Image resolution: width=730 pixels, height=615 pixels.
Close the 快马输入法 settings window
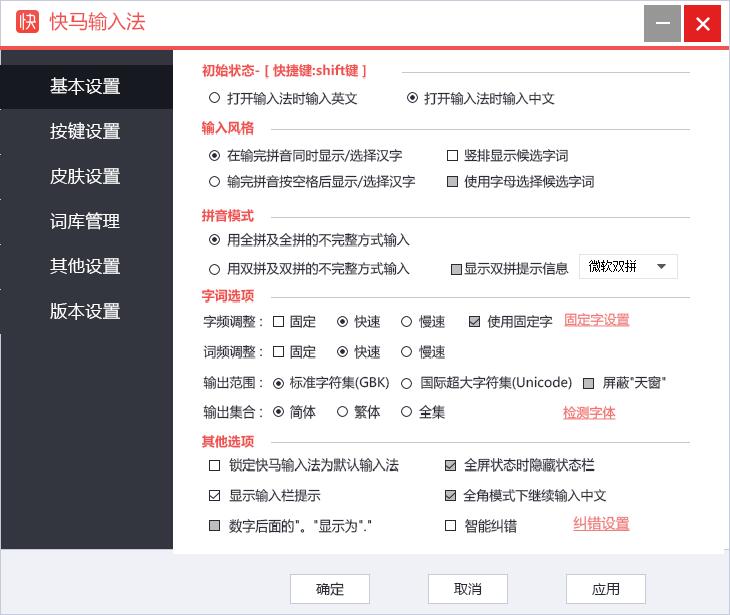click(x=703, y=24)
